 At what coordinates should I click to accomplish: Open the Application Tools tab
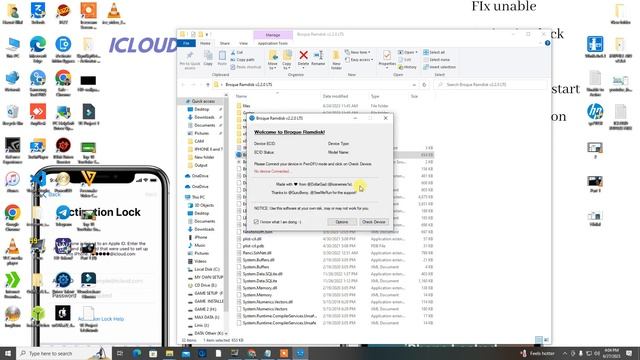click(x=273, y=43)
